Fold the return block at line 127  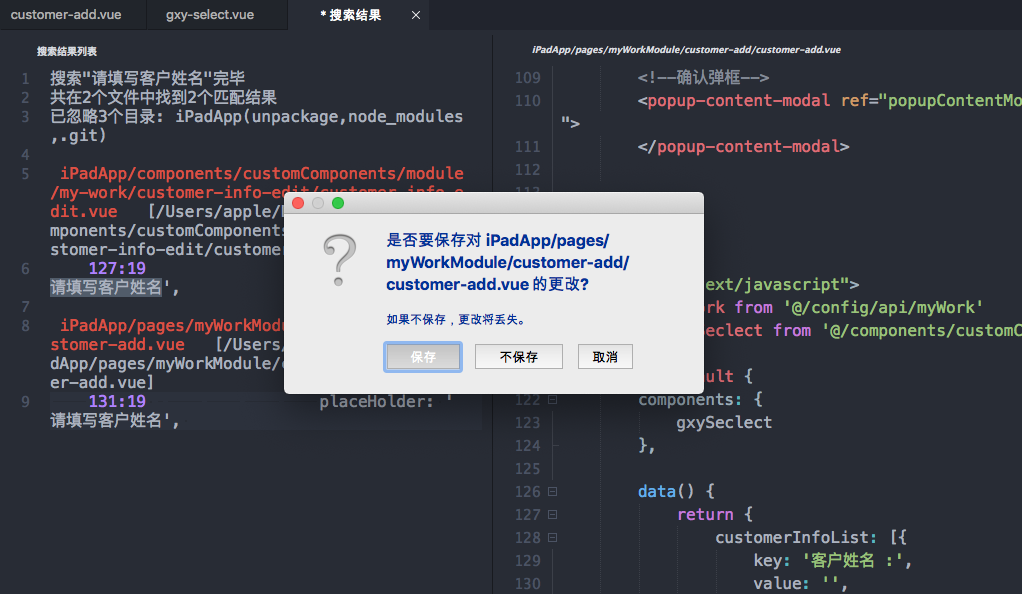point(551,515)
